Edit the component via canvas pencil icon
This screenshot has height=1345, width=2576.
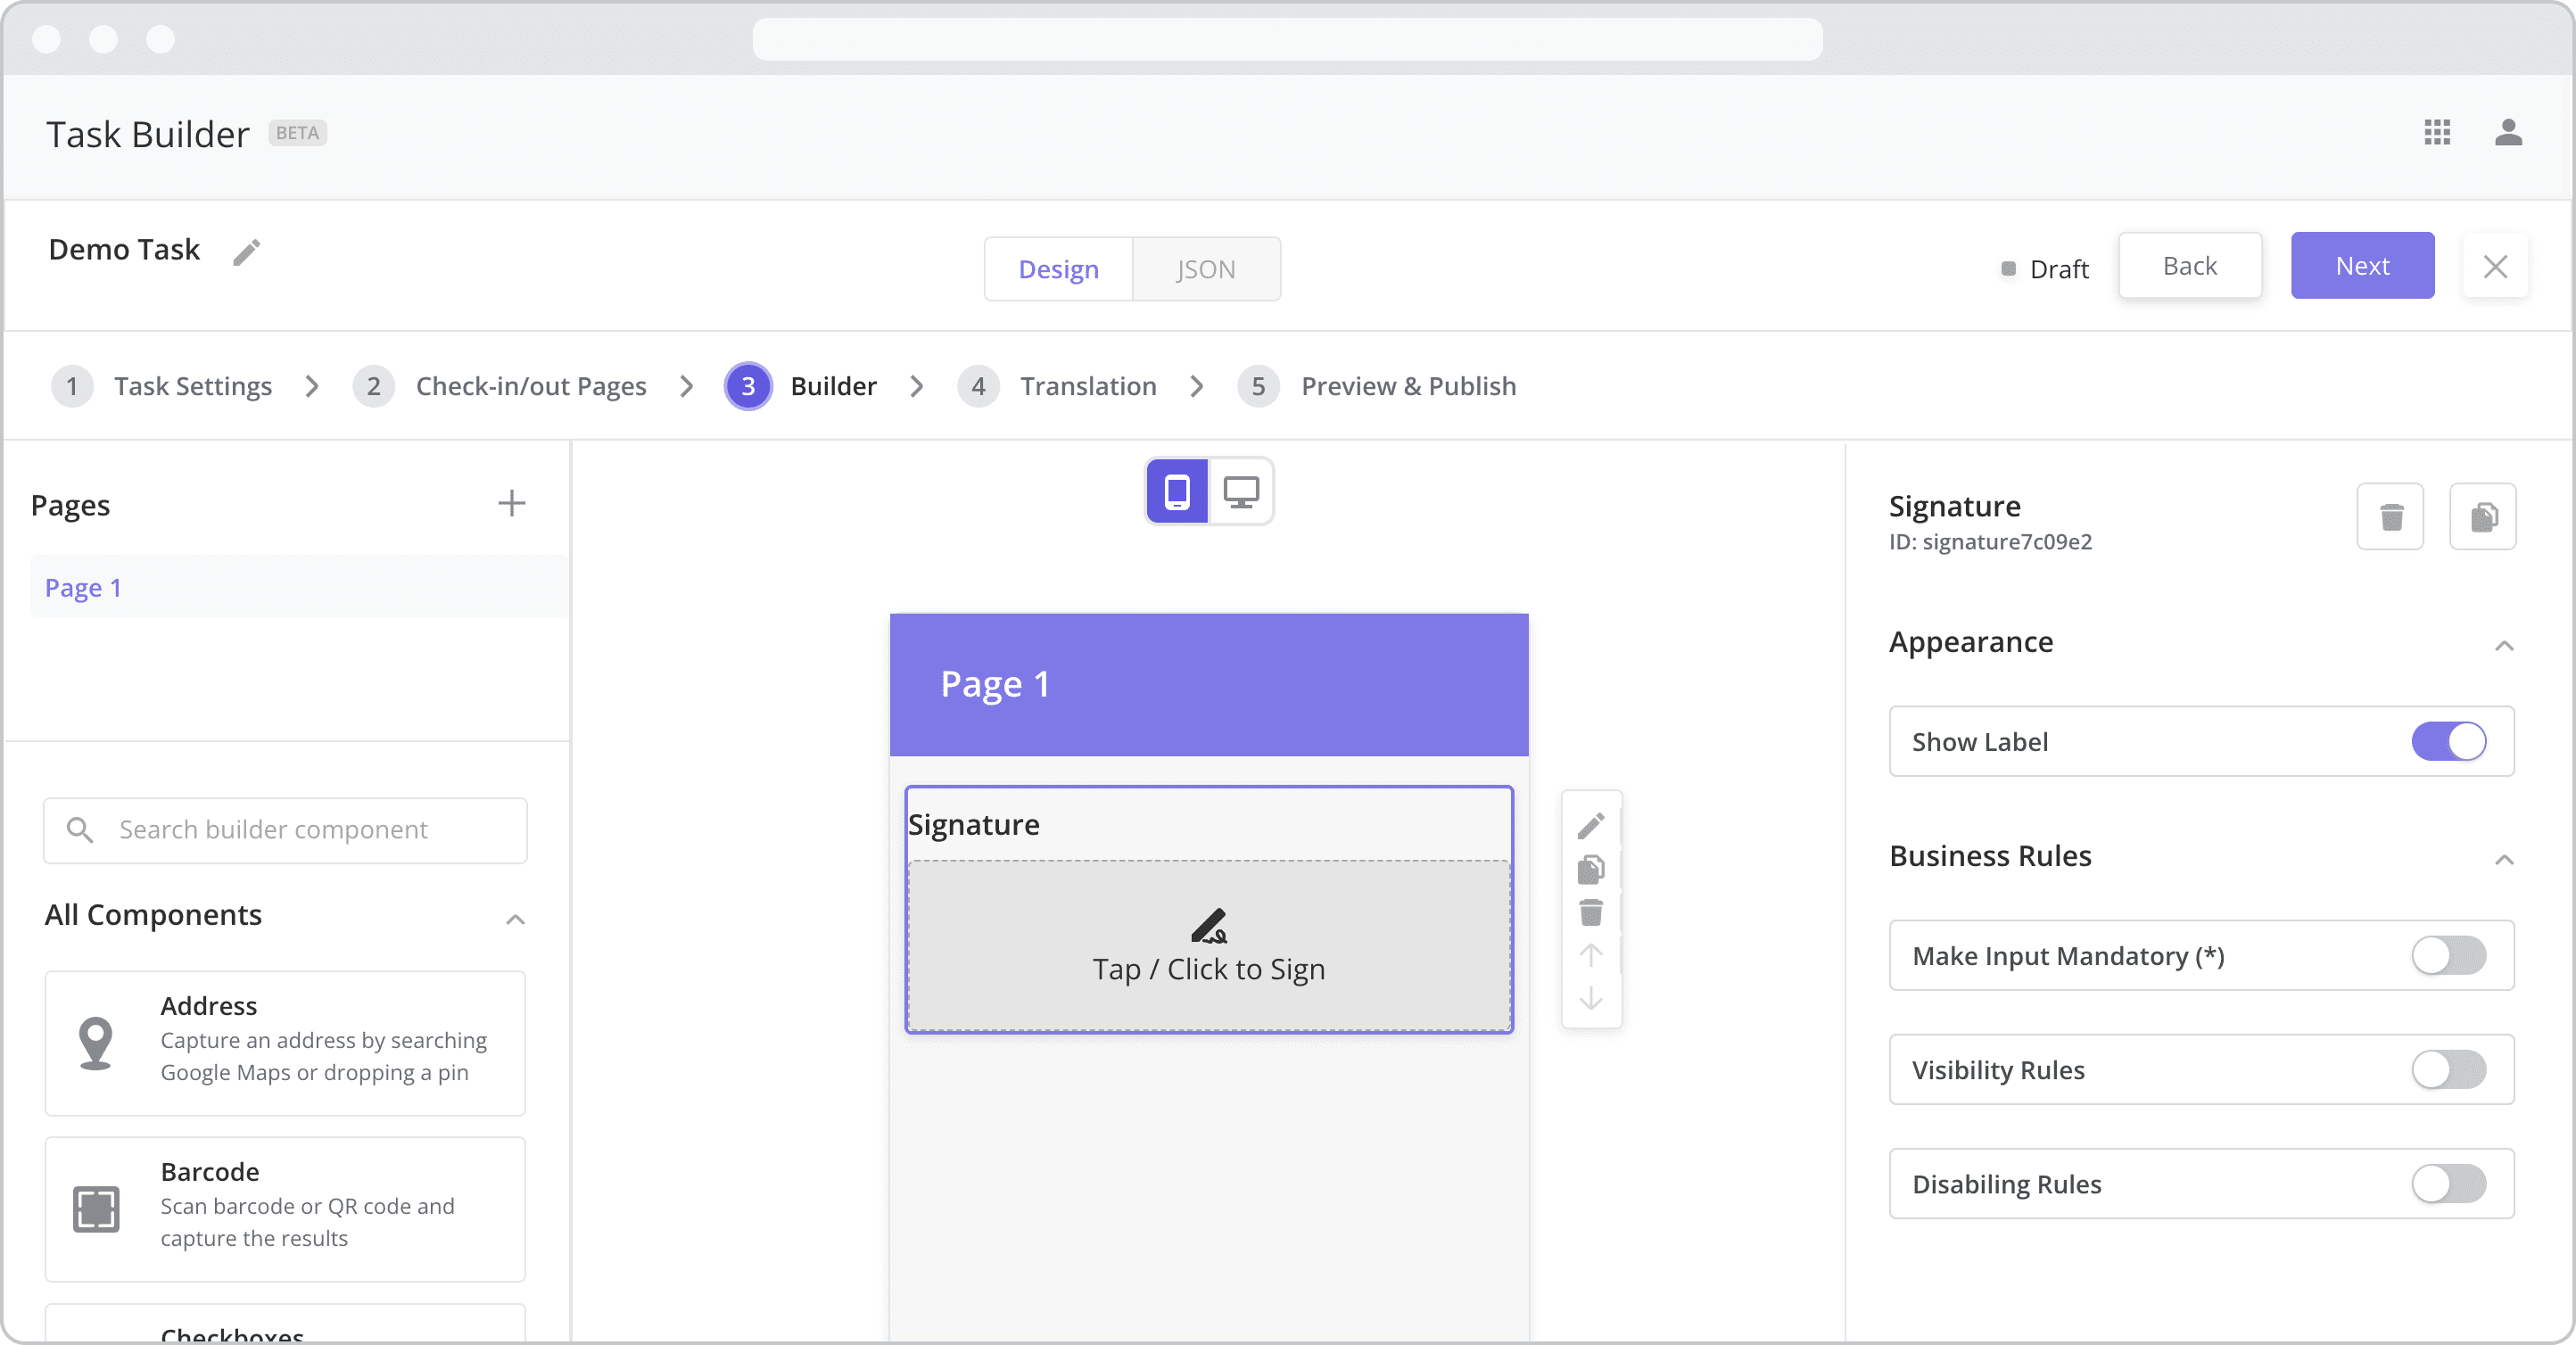1591,826
